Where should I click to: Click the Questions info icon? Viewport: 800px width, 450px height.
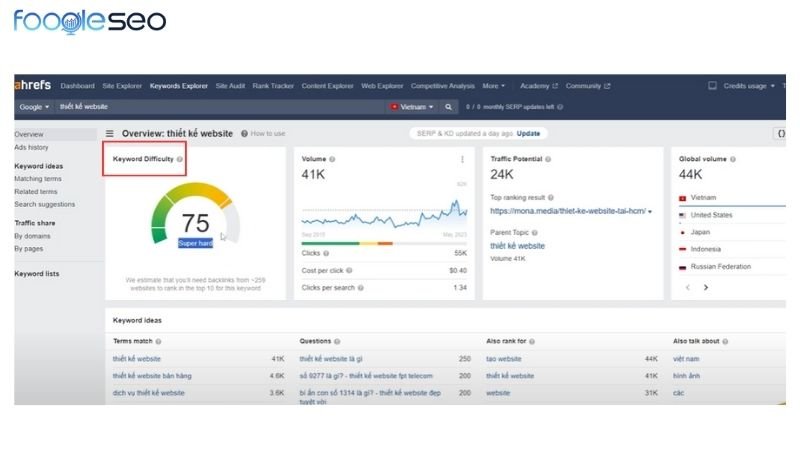(337, 342)
